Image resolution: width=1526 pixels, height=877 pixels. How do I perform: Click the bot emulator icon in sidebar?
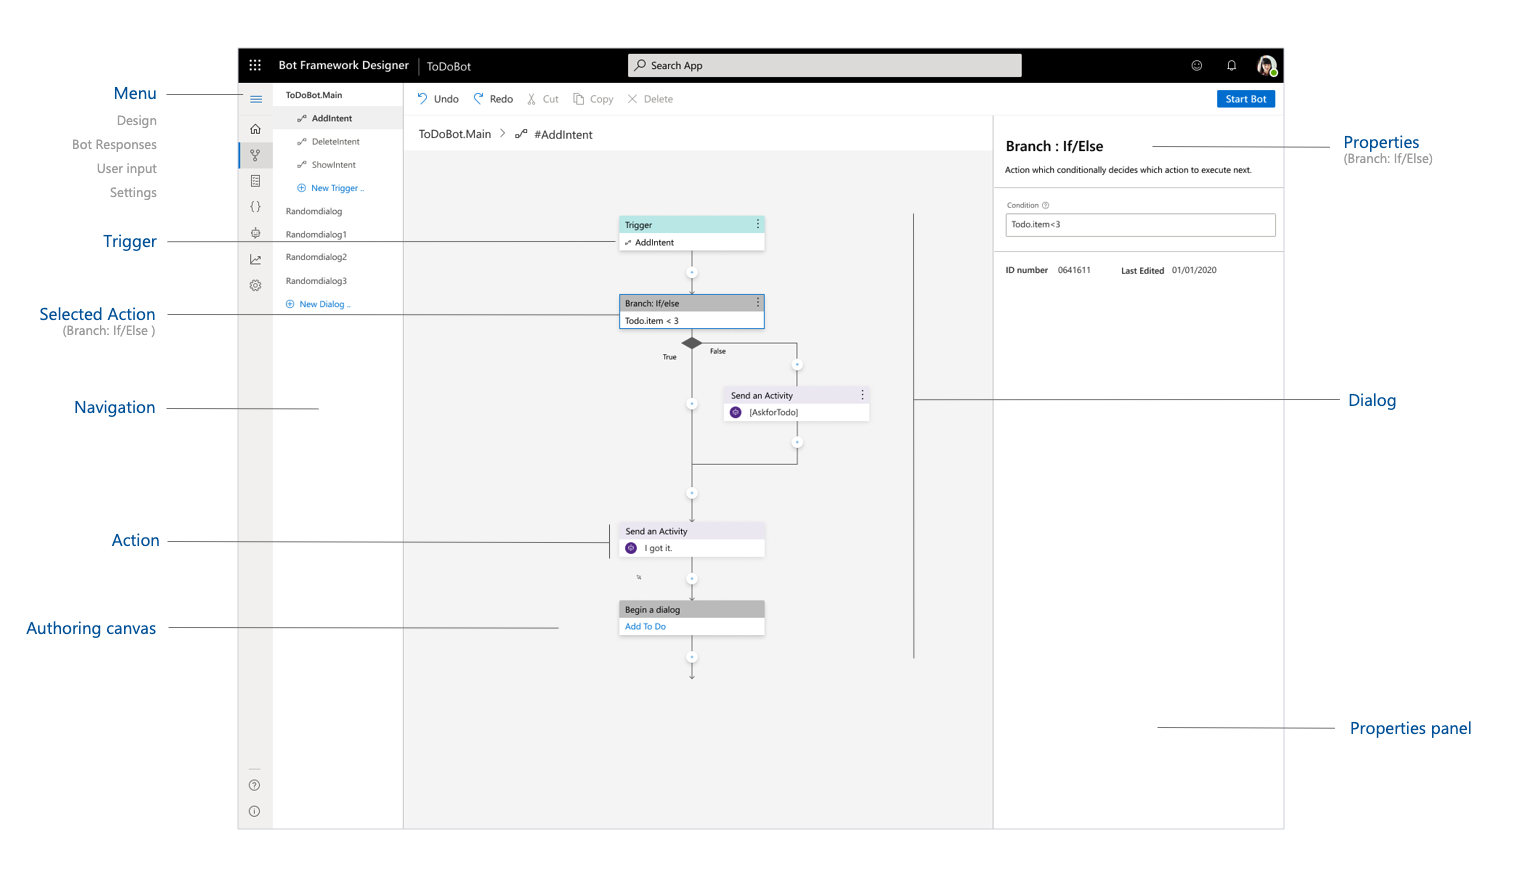tap(255, 232)
